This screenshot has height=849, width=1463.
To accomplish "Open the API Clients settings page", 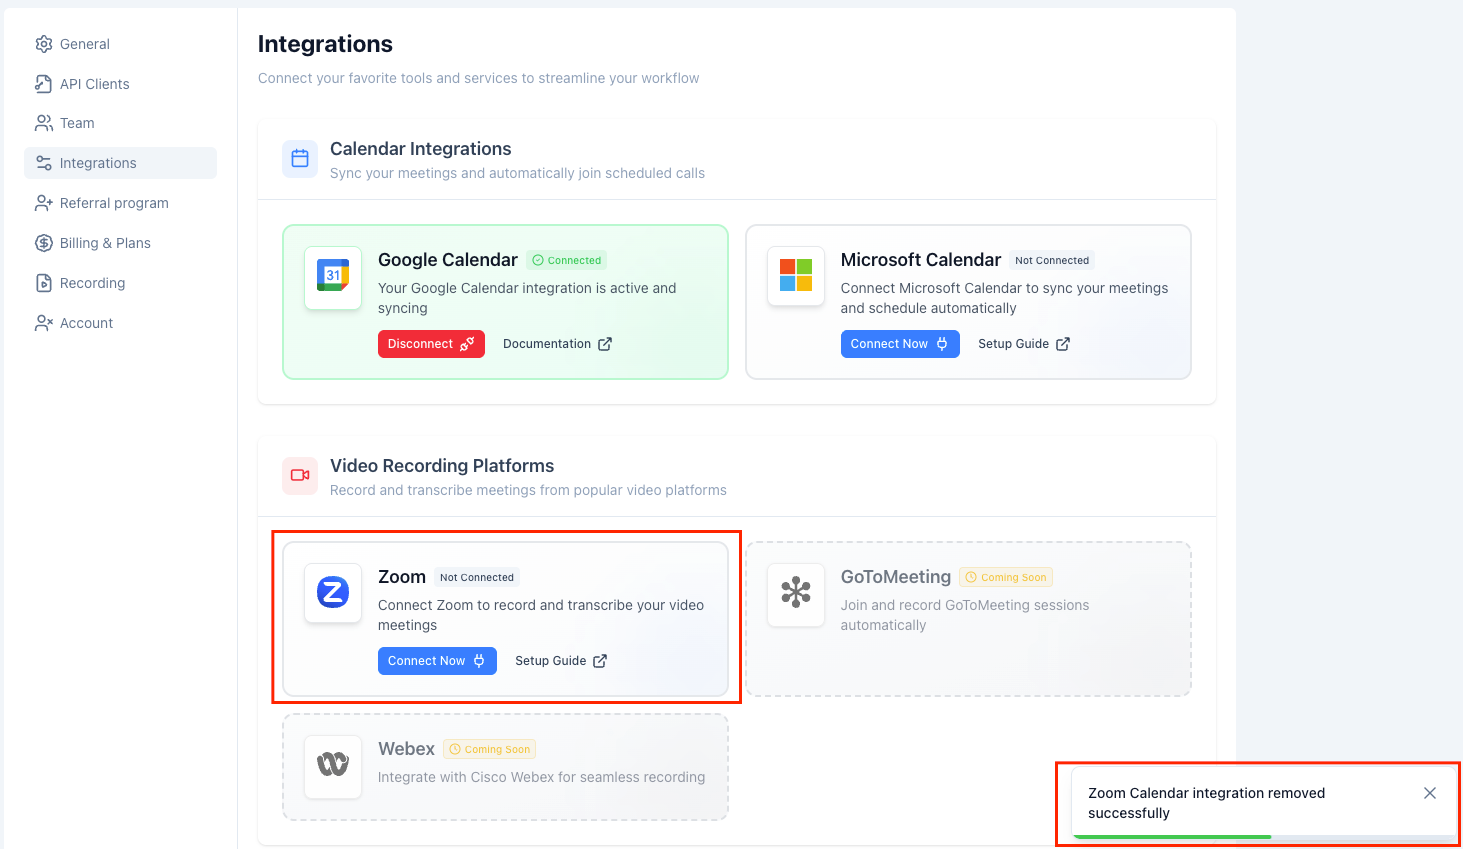I will click(x=94, y=84).
